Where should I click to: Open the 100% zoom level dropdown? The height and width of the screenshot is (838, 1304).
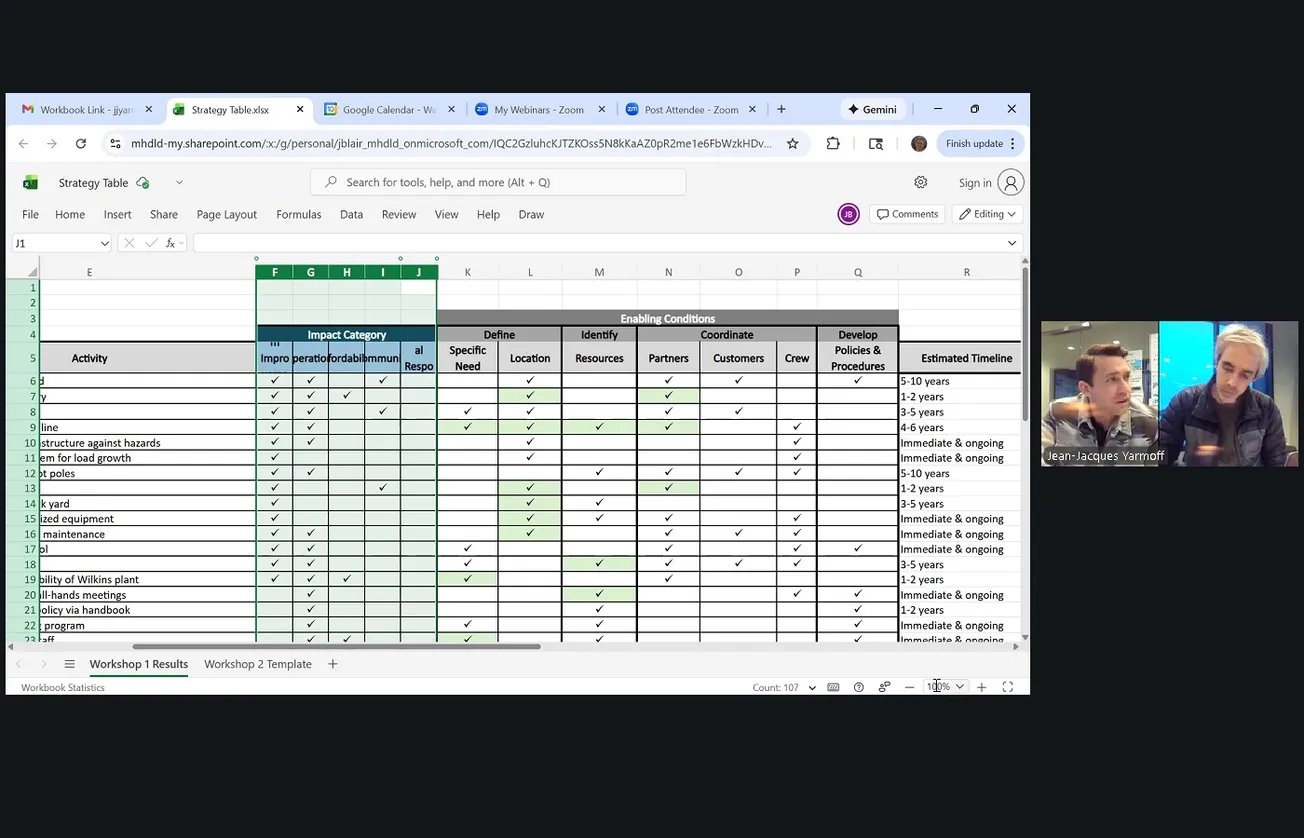[960, 687]
